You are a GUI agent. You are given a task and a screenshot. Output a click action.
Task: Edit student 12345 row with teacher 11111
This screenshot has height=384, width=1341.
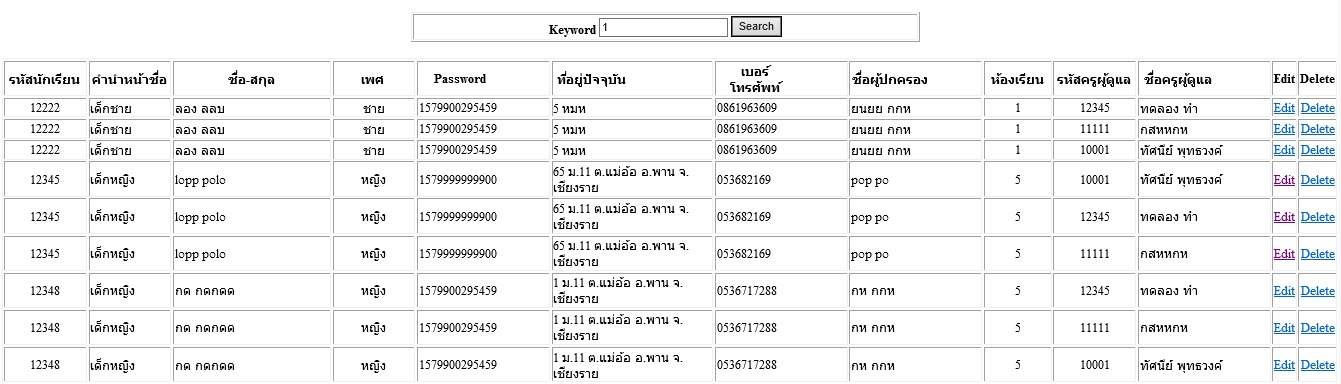click(x=1284, y=254)
